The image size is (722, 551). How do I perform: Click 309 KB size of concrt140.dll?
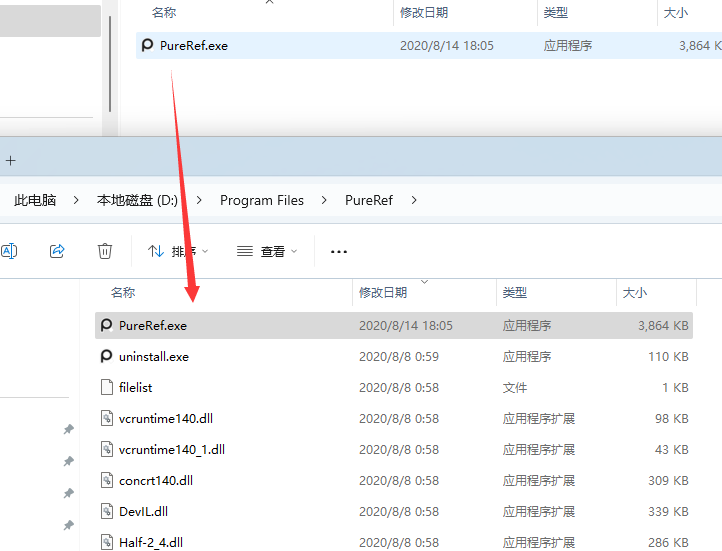pyautogui.click(x=668, y=481)
